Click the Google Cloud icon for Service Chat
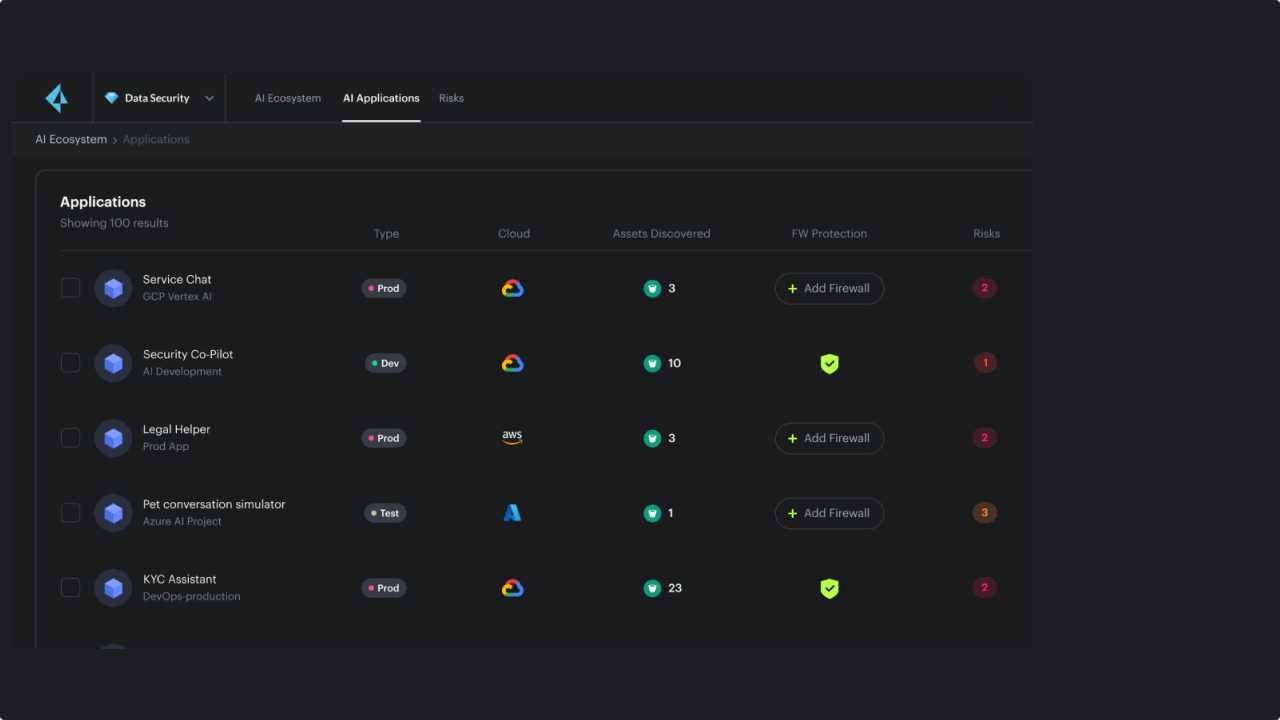The image size is (1280, 720). tap(512, 288)
